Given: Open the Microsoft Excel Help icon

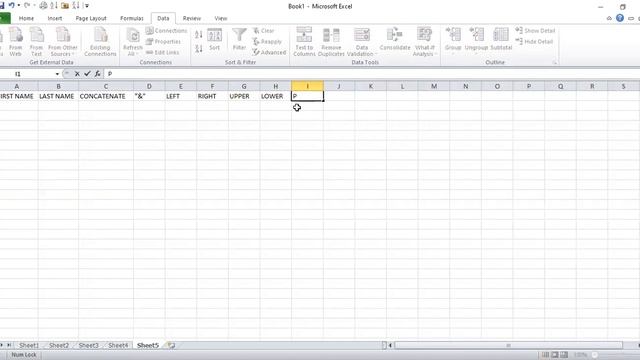Looking at the screenshot, I should tap(620, 18).
